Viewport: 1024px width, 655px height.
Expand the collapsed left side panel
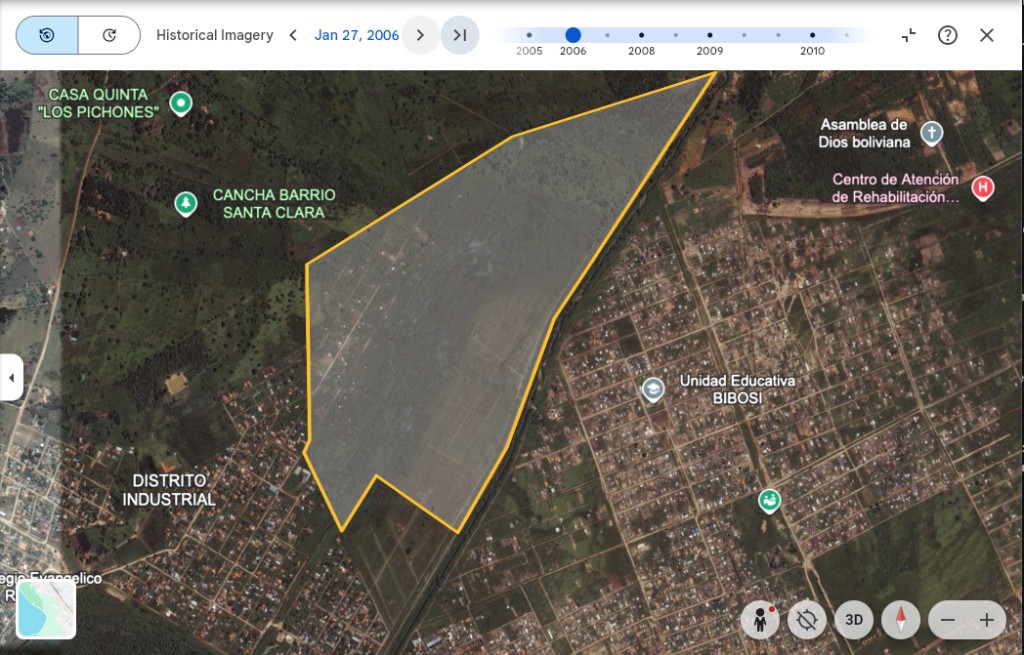click(11, 377)
